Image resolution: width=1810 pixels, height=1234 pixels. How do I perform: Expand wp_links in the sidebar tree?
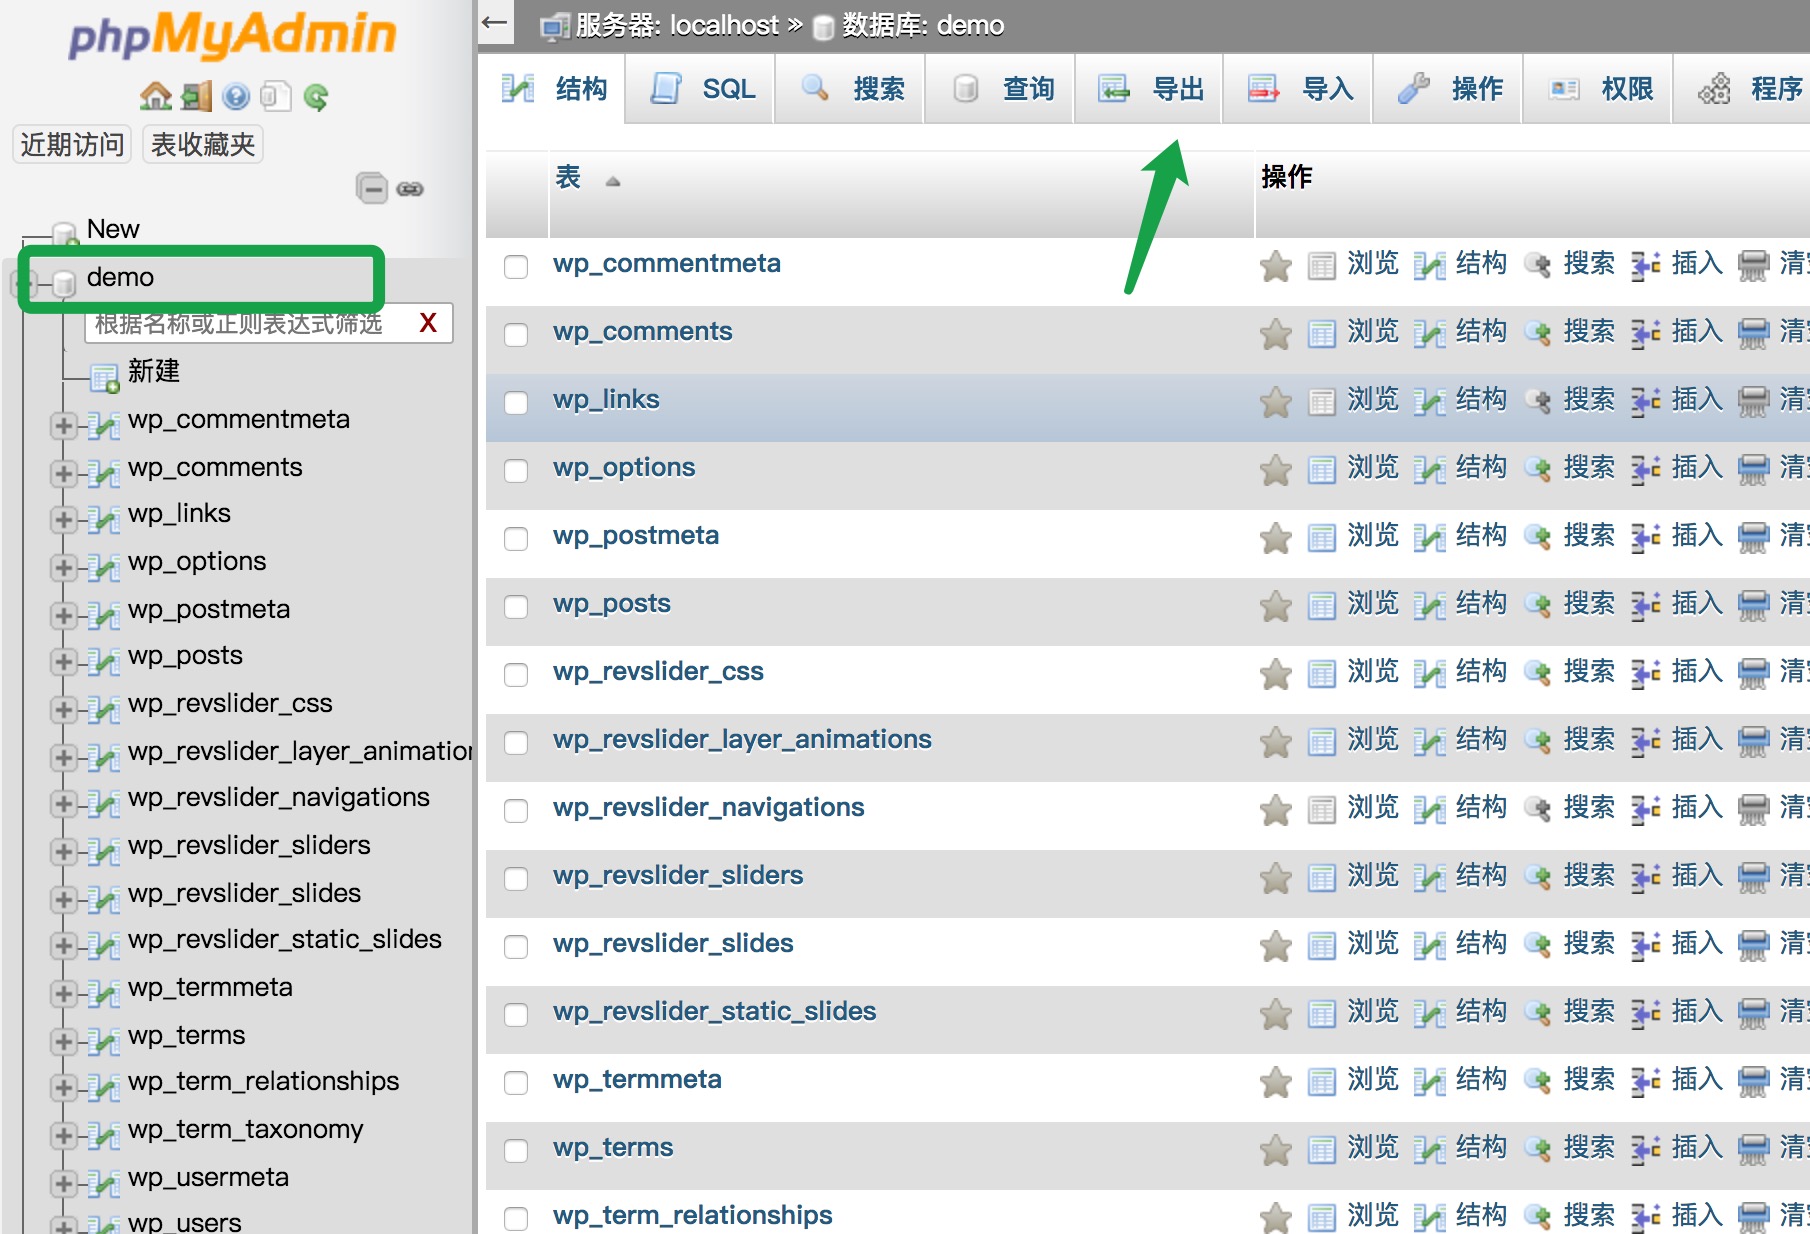tap(63, 520)
